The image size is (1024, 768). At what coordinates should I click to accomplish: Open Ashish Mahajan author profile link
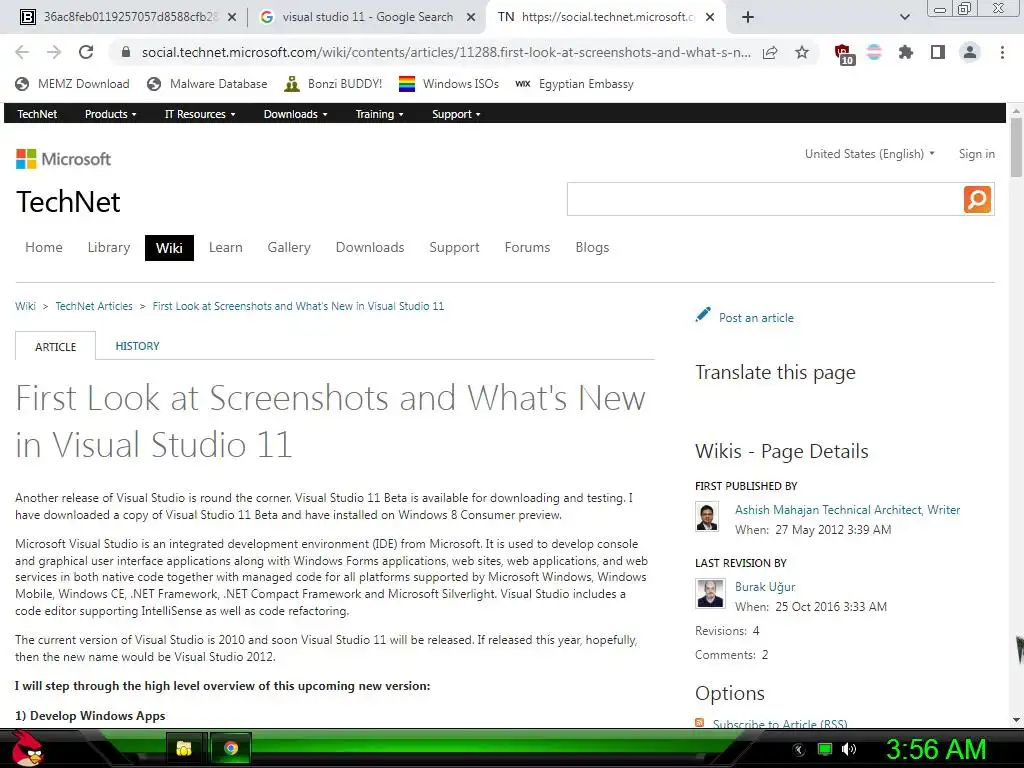coord(847,509)
